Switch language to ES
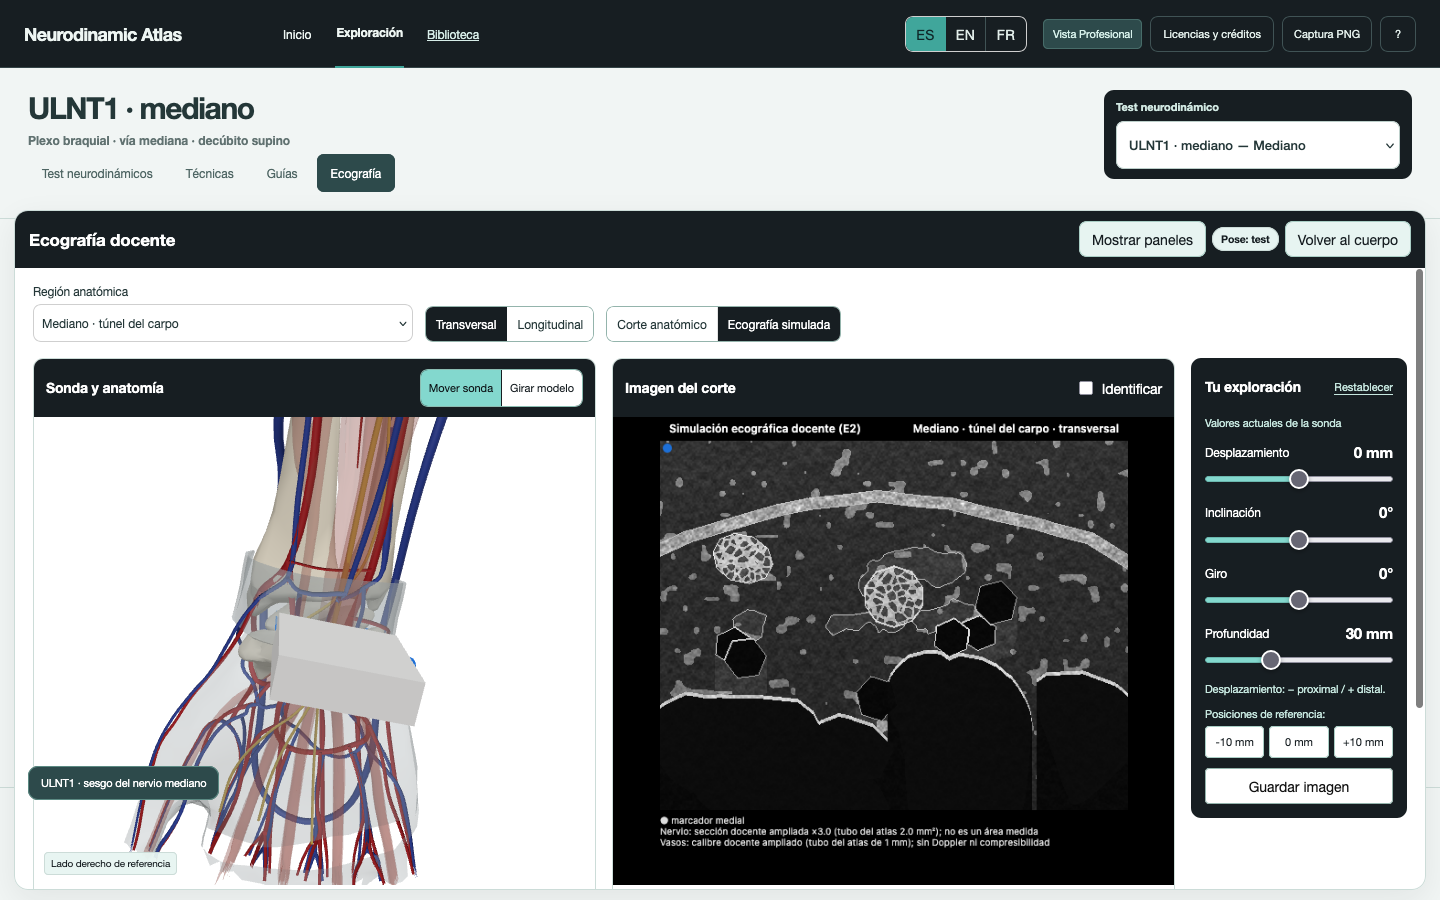This screenshot has width=1440, height=900. point(925,34)
